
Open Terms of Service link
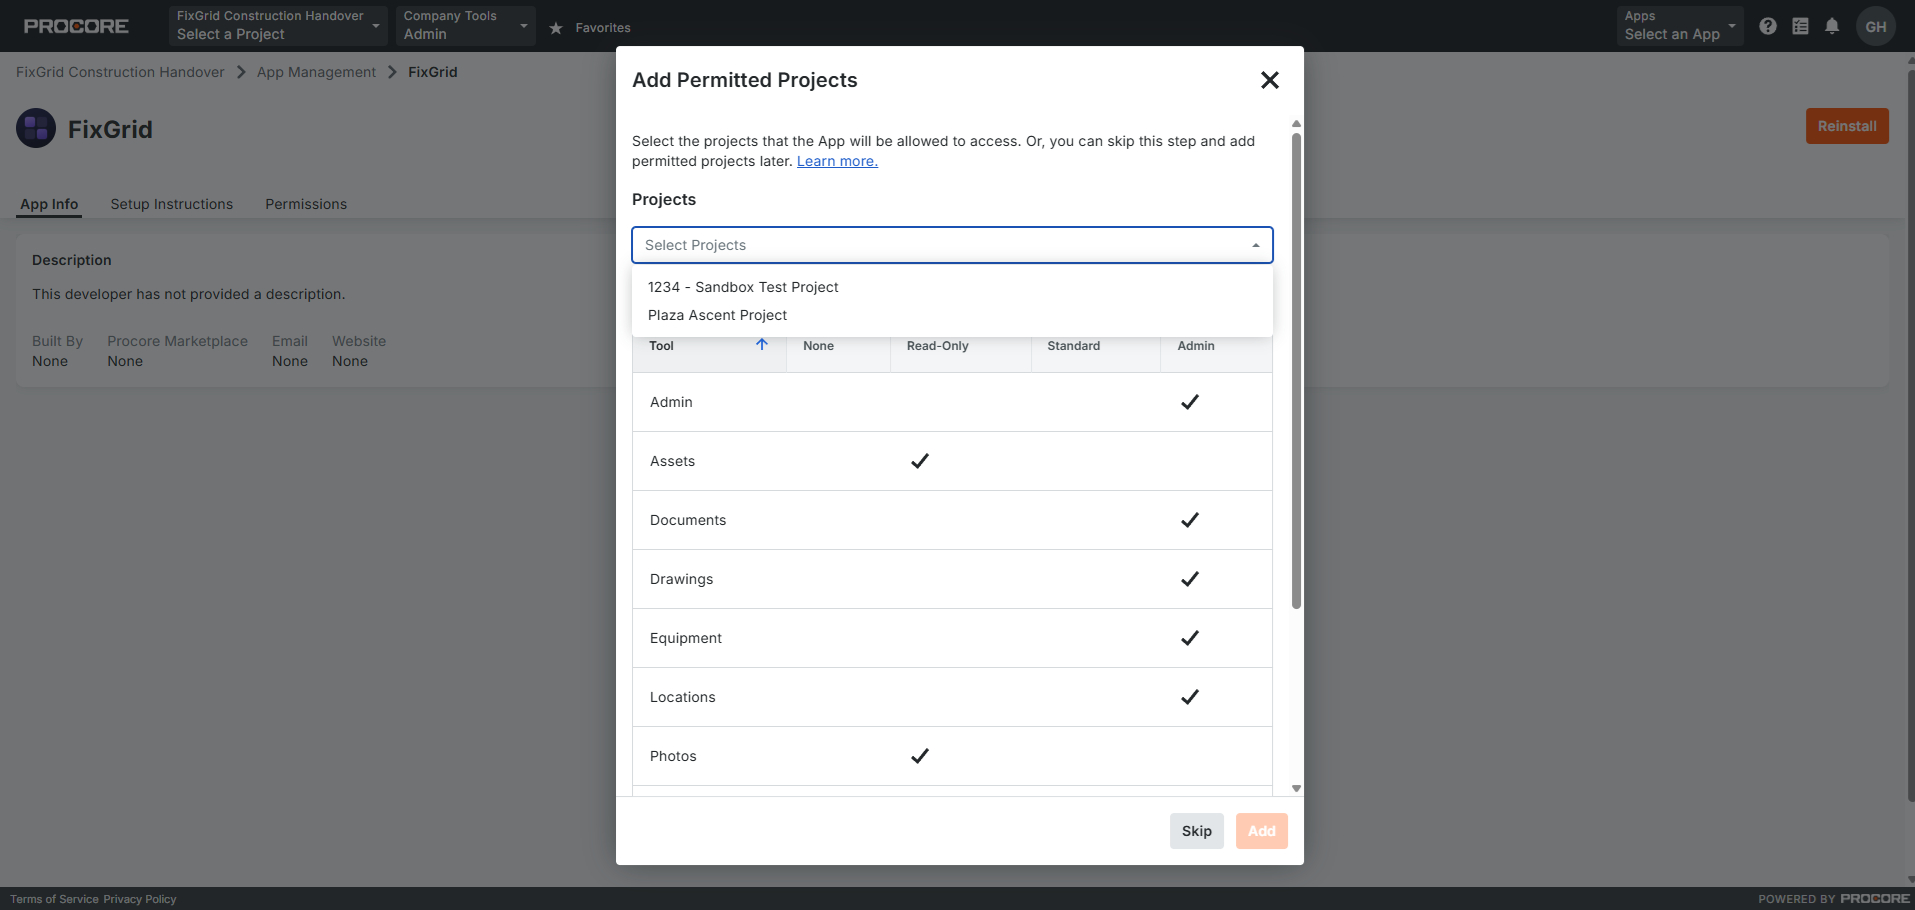54,899
